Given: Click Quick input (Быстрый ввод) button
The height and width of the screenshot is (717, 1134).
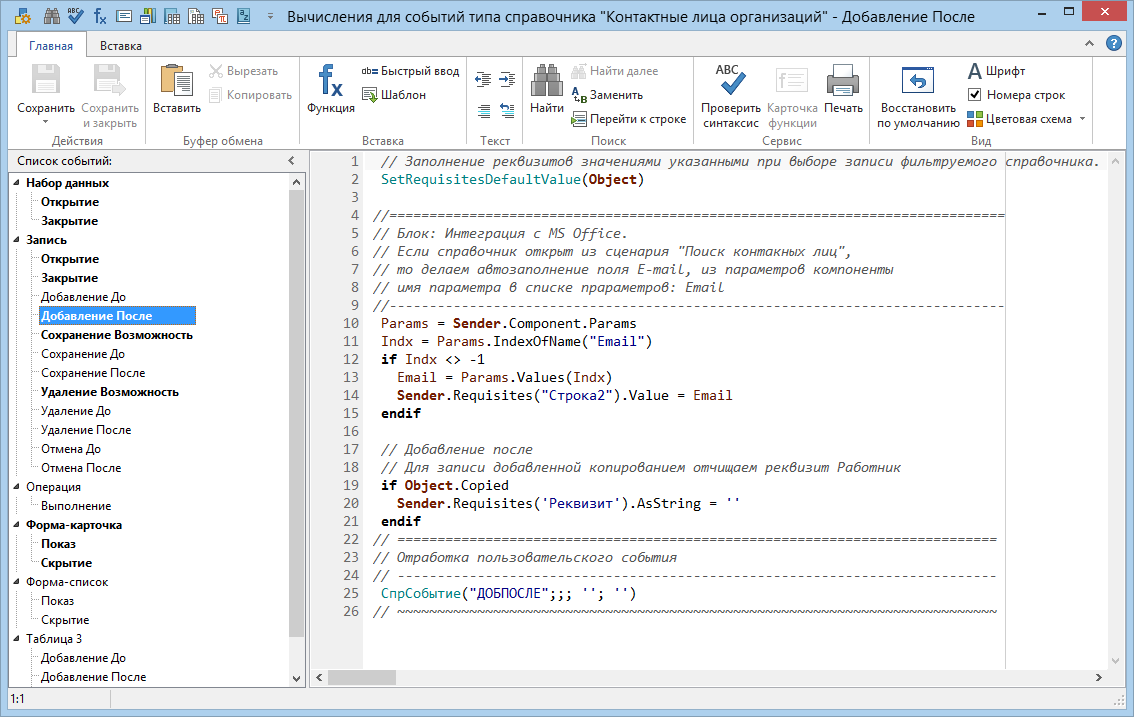Looking at the screenshot, I should 410,71.
